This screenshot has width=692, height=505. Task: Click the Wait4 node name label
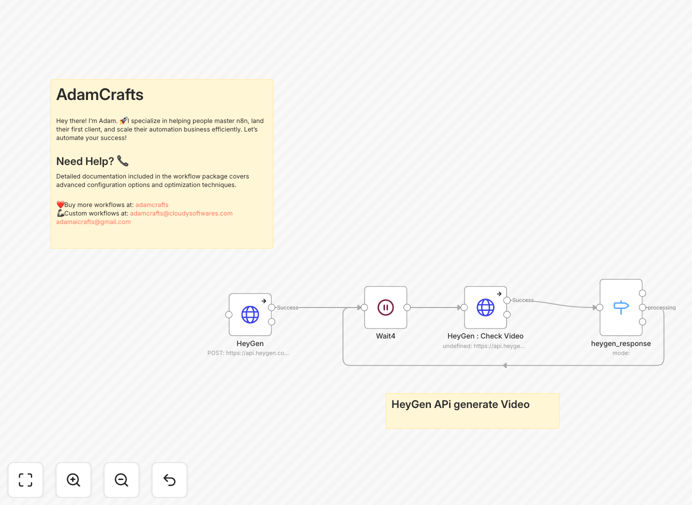pos(386,336)
